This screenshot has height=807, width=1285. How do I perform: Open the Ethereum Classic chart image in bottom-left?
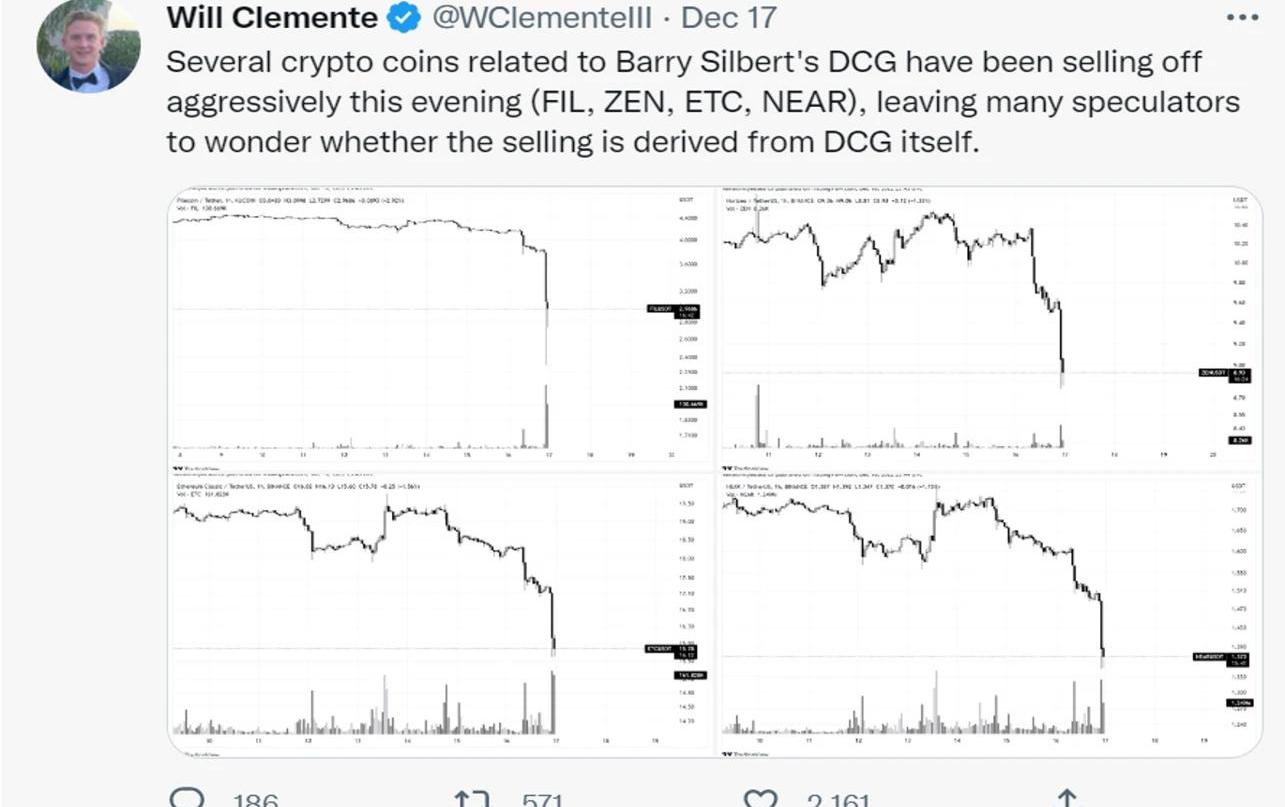point(440,614)
